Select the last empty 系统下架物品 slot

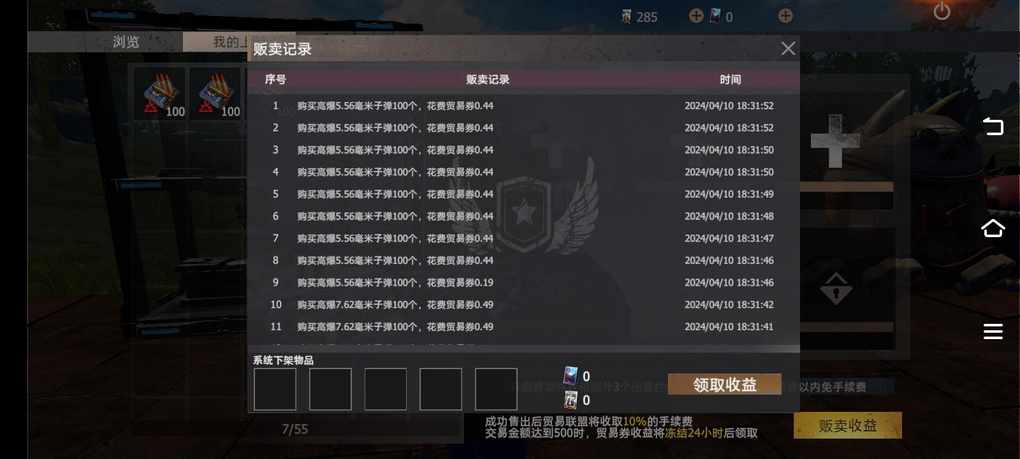click(x=496, y=389)
